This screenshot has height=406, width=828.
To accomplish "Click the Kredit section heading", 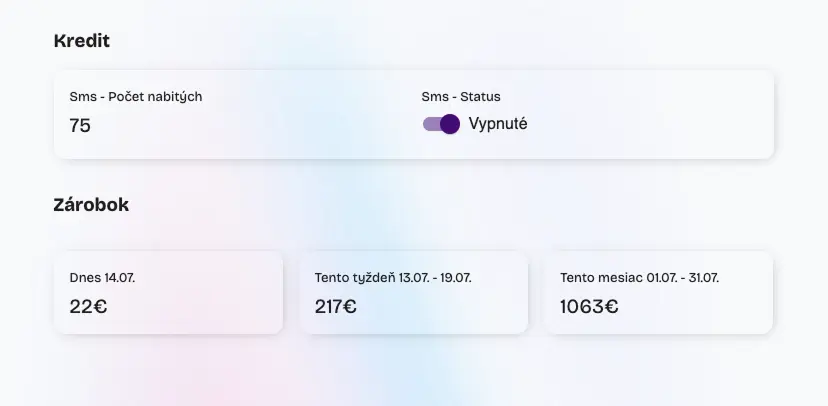I will coord(81,41).
